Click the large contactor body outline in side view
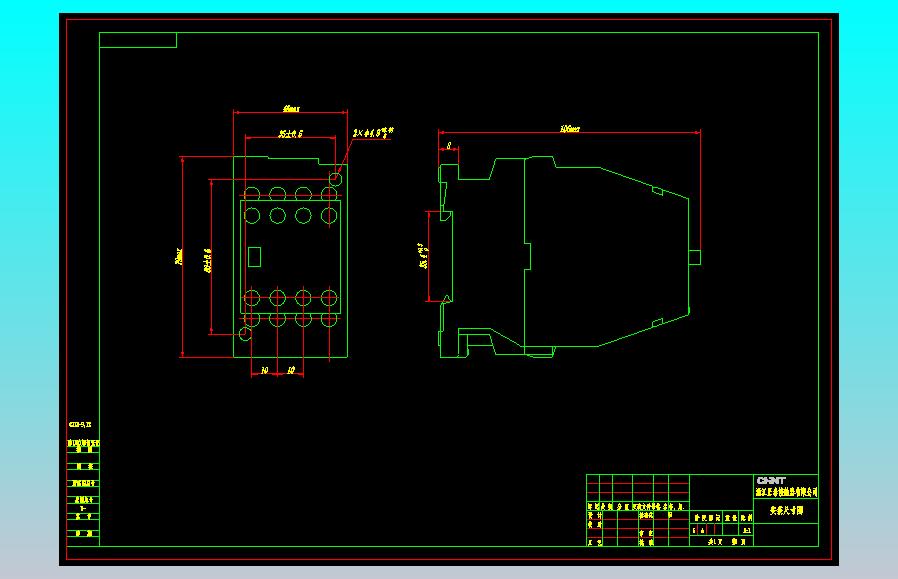Image resolution: width=898 pixels, height=579 pixels. pos(606,256)
